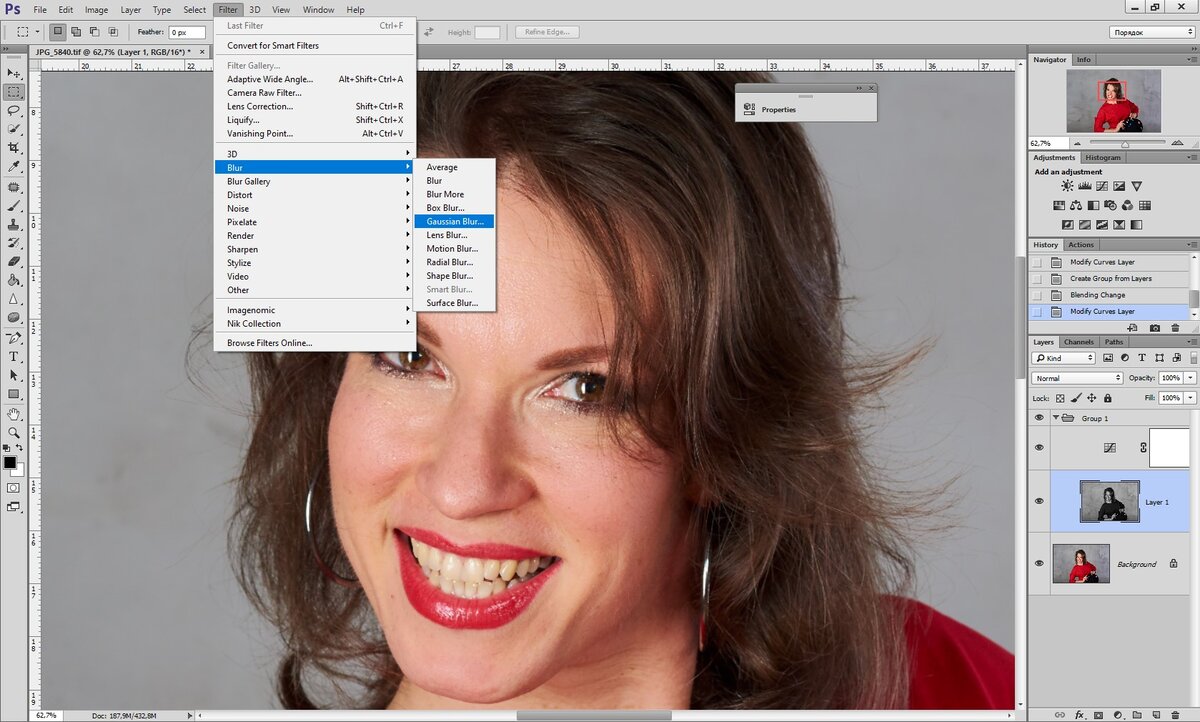
Task: Click Curves layer mask thumbnail
Action: [x=1170, y=448]
